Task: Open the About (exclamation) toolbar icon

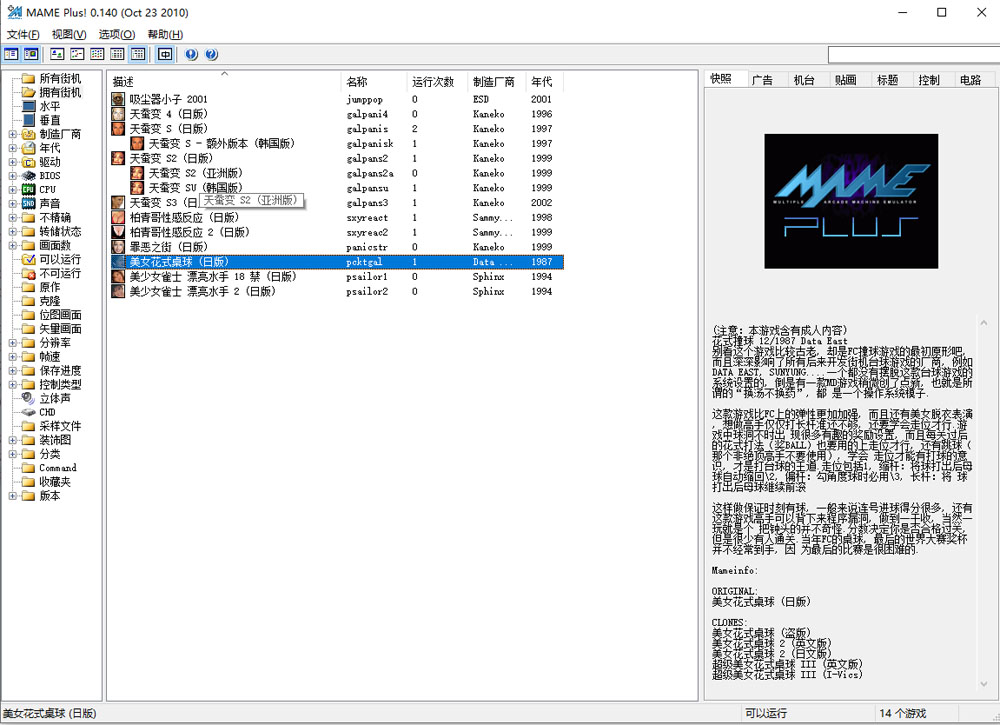Action: coord(191,54)
